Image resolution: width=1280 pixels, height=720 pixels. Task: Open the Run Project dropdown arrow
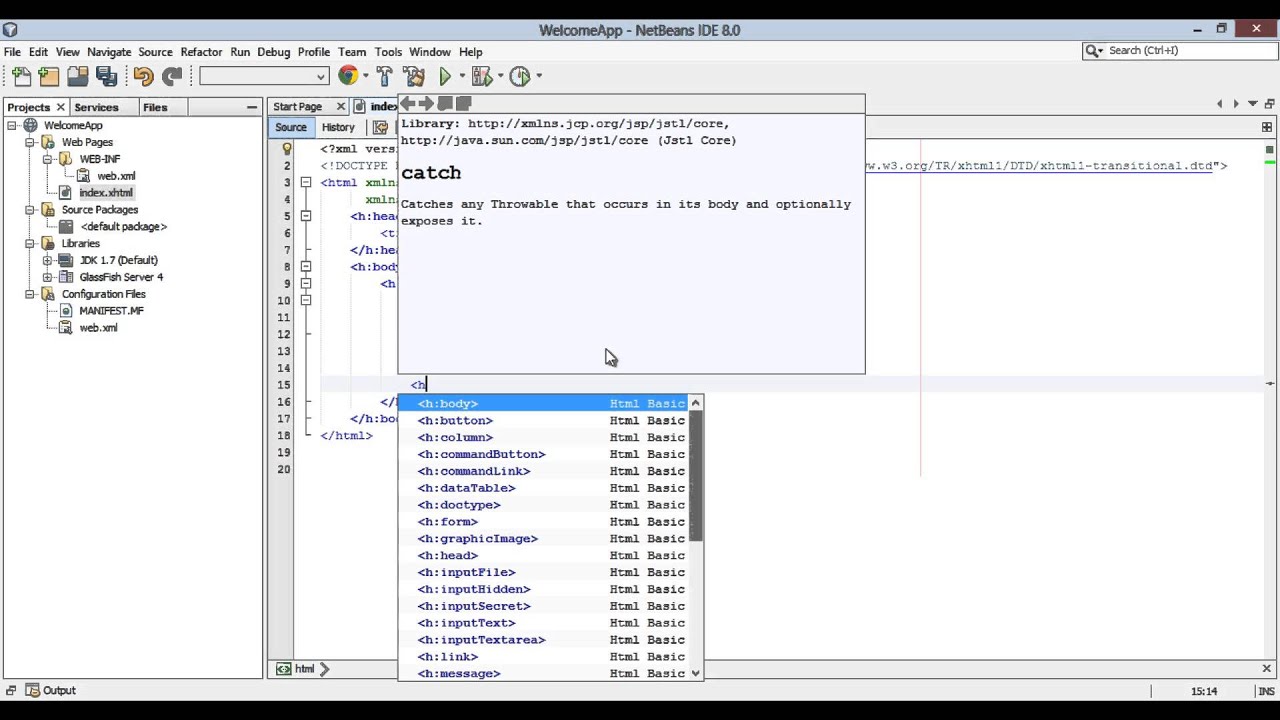(x=462, y=76)
